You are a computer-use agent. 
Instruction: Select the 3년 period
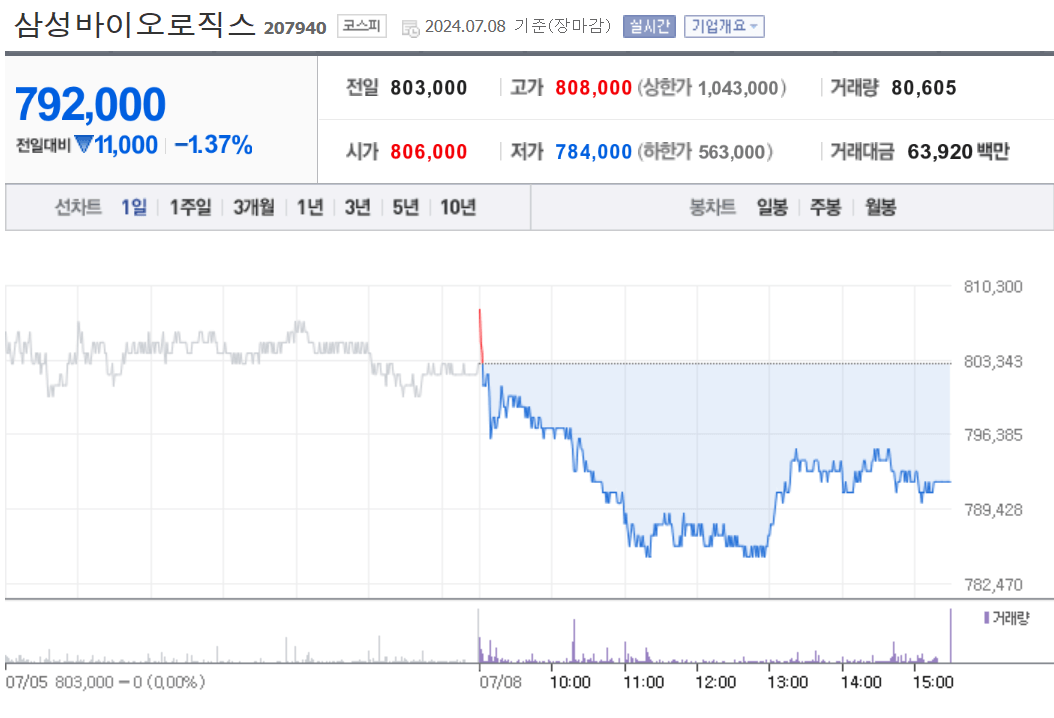[x=358, y=208]
